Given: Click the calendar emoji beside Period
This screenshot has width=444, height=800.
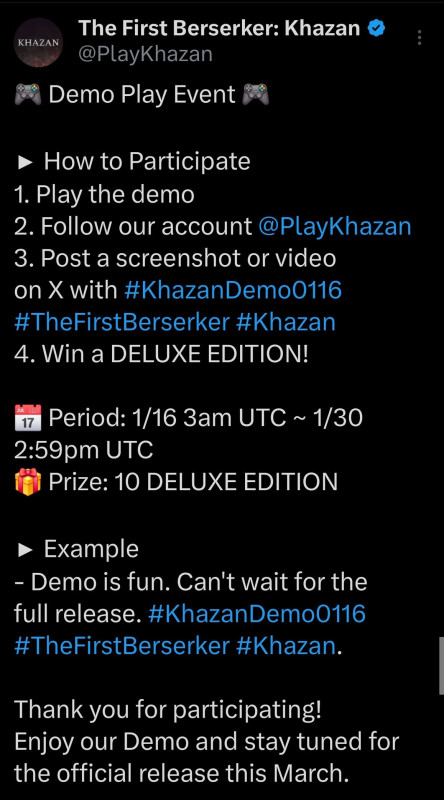Looking at the screenshot, I should (28, 417).
